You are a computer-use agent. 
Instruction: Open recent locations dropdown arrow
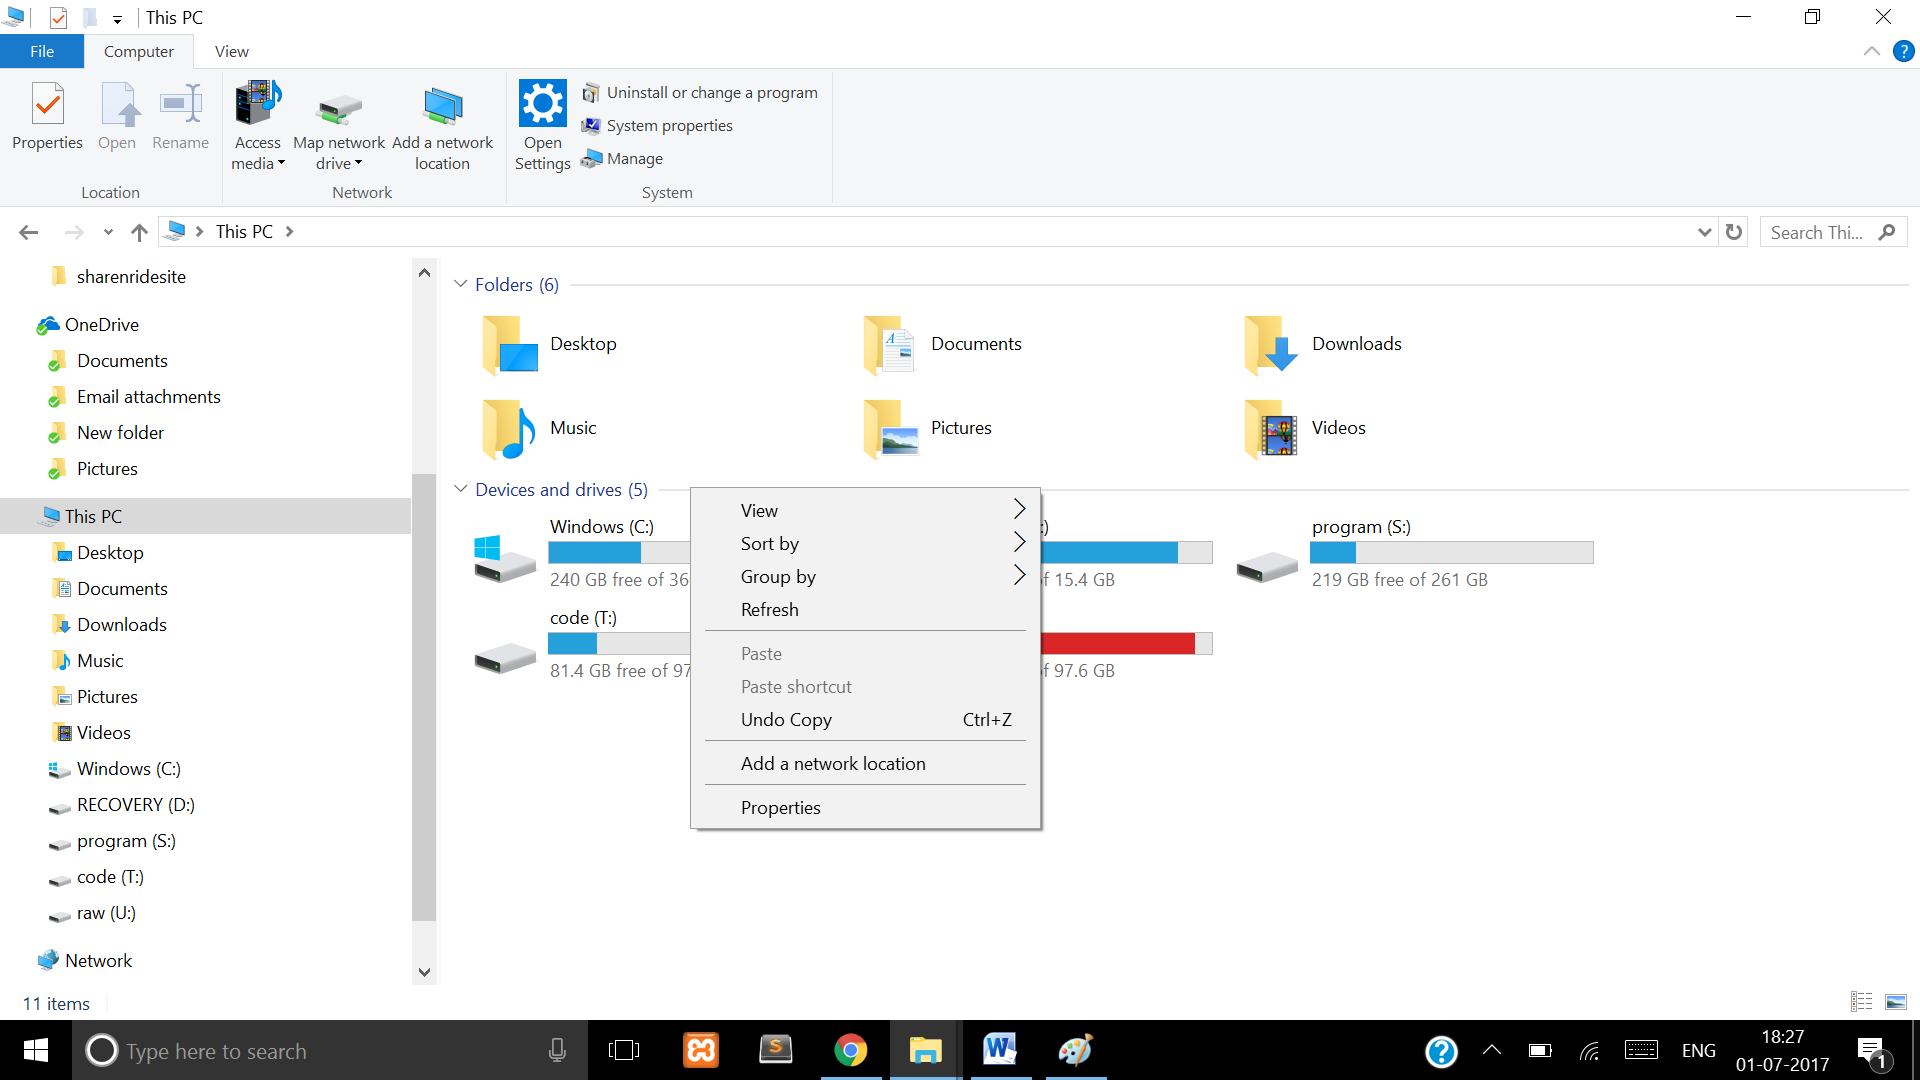pos(108,232)
